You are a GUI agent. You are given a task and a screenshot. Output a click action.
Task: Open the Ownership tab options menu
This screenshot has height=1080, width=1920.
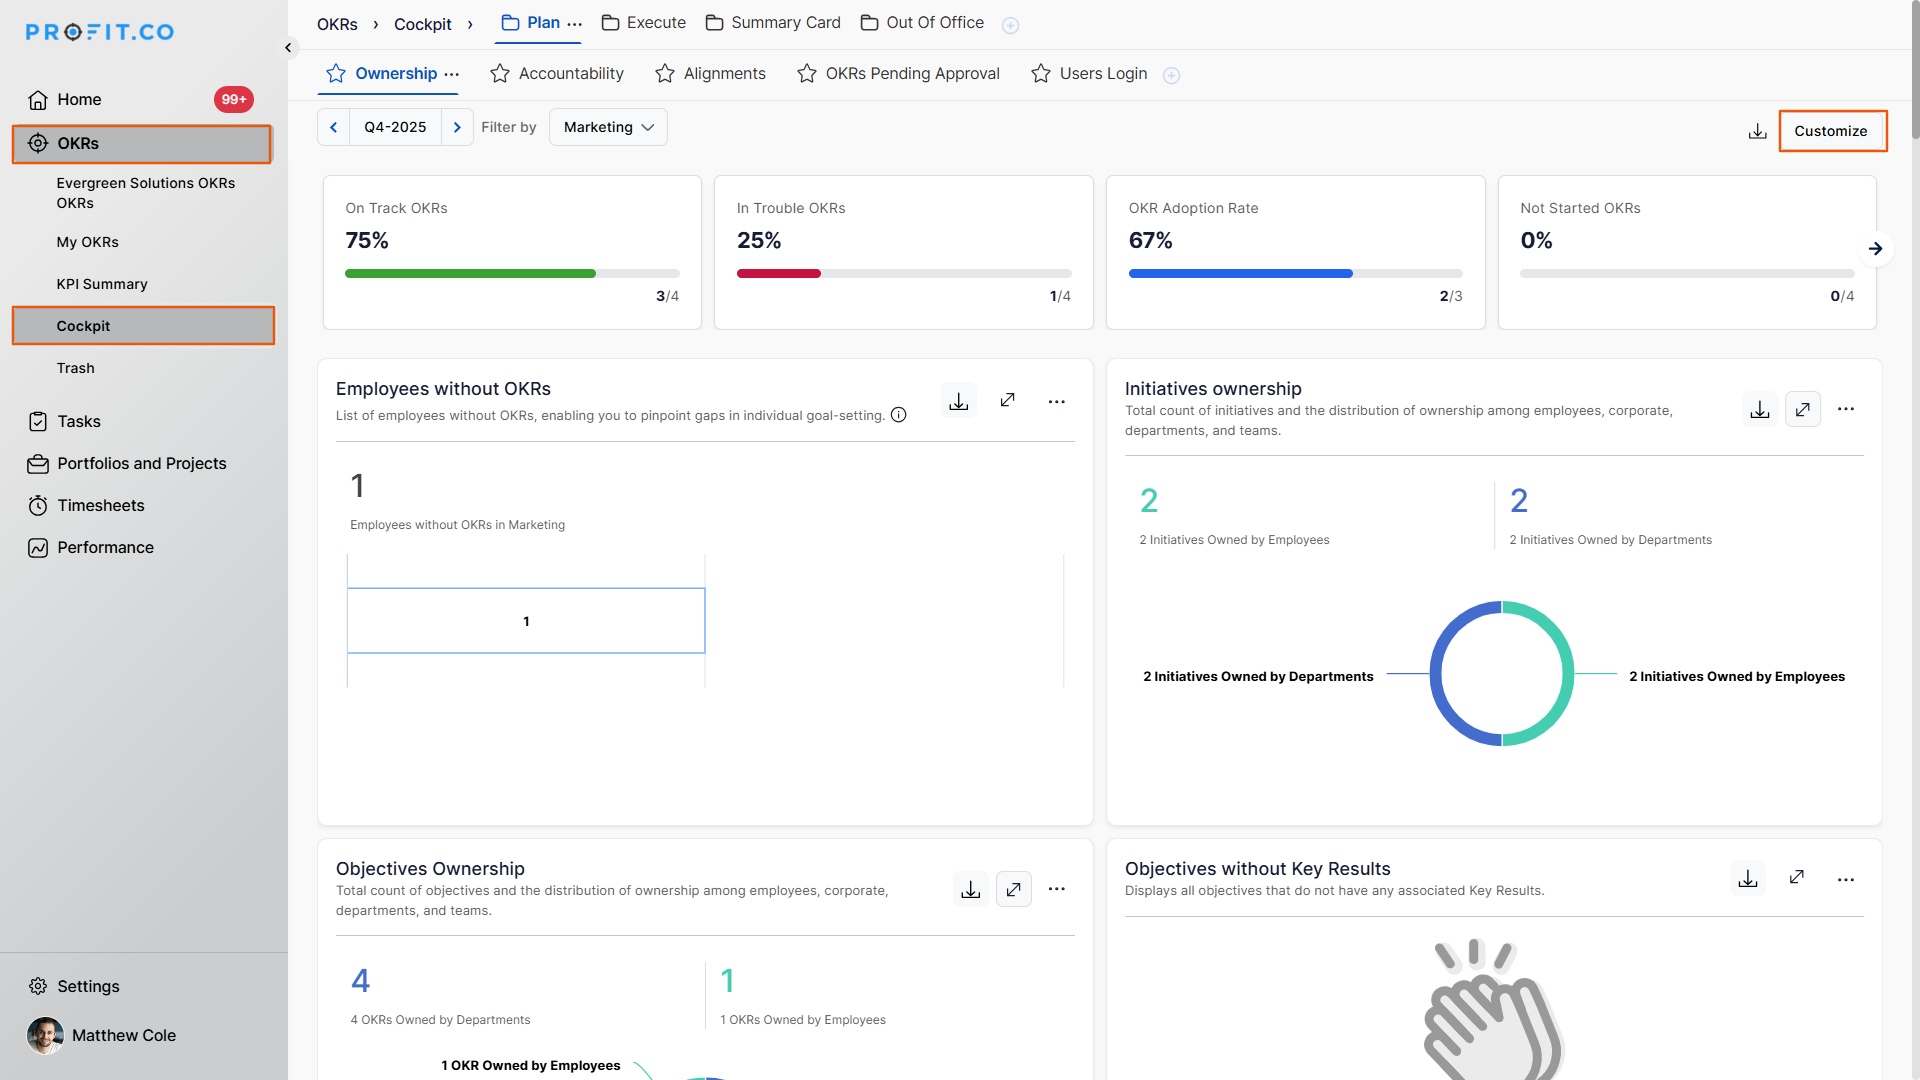(452, 74)
